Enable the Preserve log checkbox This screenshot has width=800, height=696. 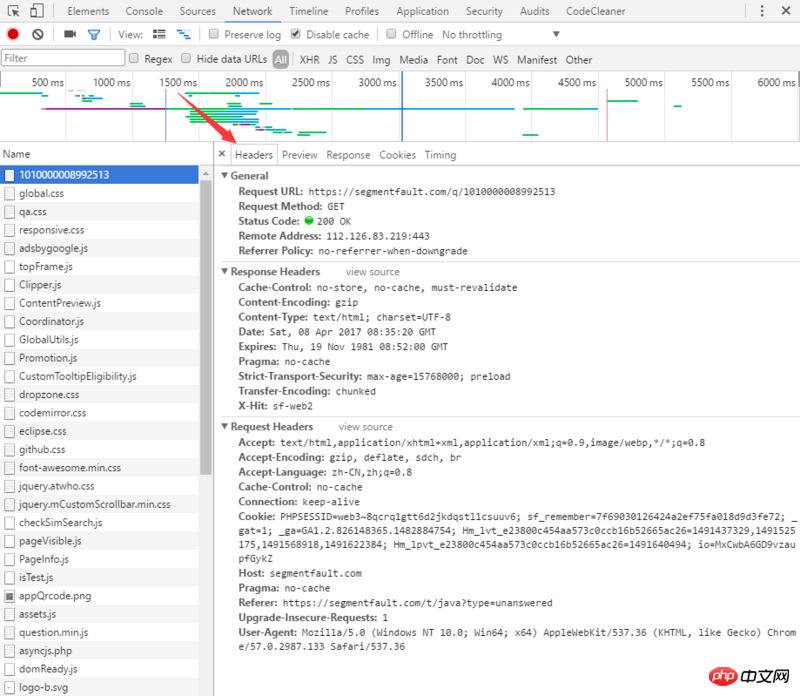(x=215, y=35)
